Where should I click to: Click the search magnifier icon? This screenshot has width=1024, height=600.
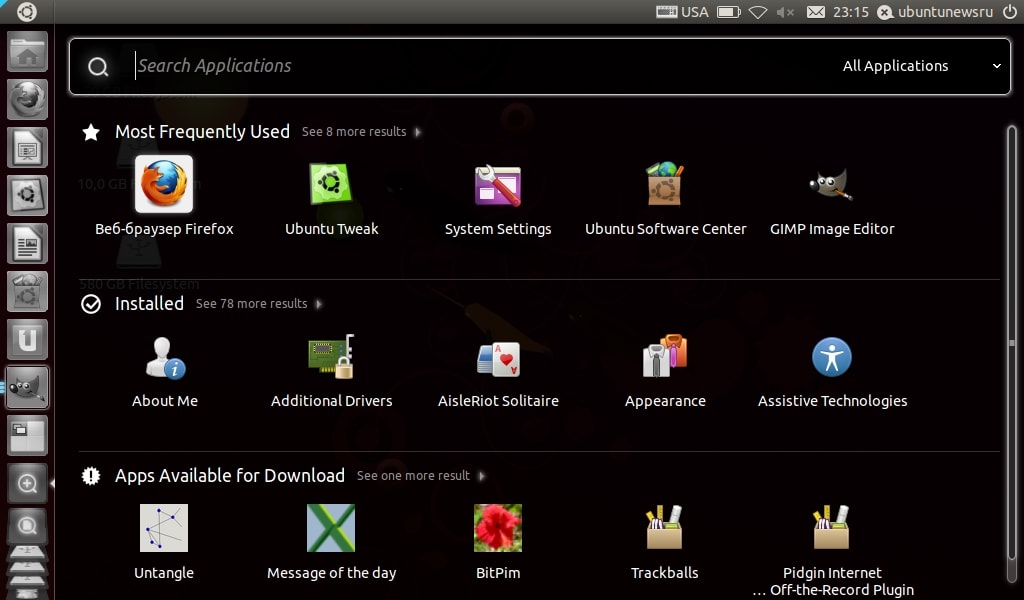(98, 67)
